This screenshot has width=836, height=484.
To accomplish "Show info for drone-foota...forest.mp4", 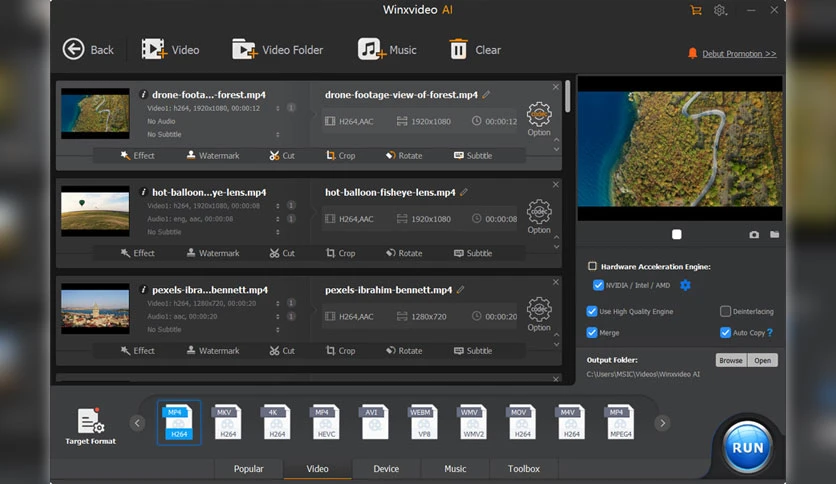I will tap(143, 94).
